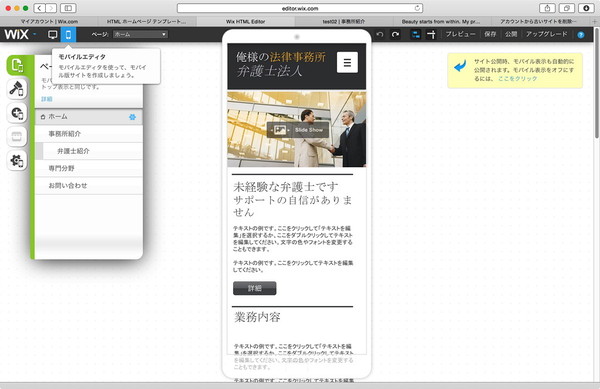Open the mobile settings gear icon

click(x=17, y=161)
